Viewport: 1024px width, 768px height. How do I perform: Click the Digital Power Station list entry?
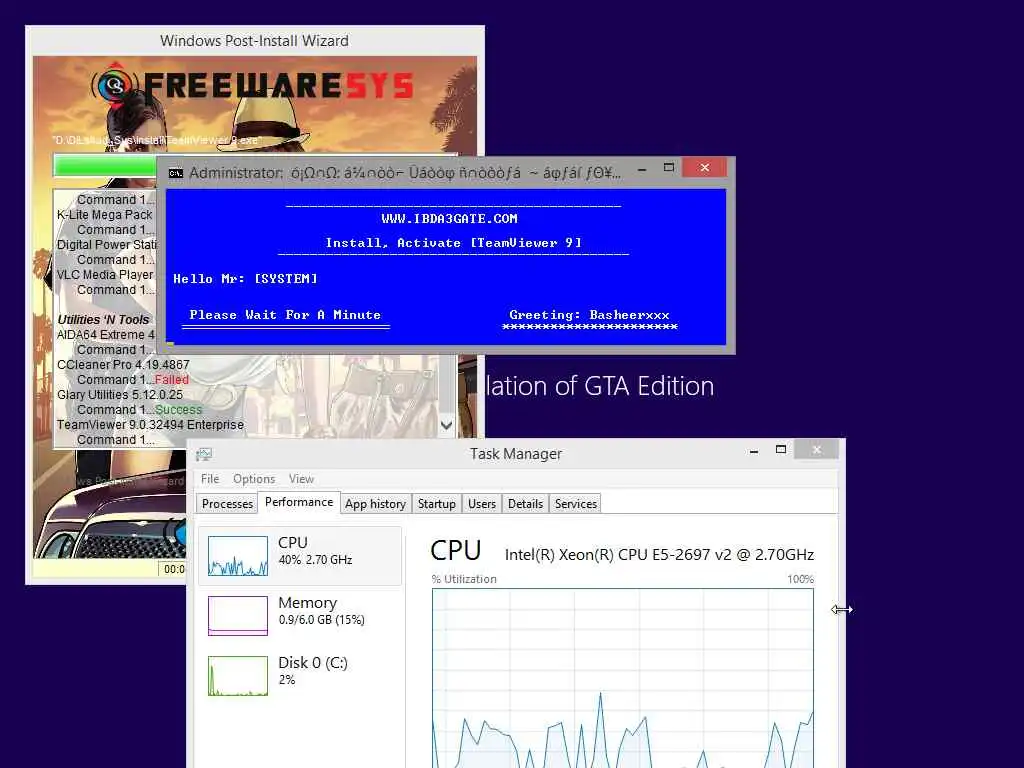point(106,245)
